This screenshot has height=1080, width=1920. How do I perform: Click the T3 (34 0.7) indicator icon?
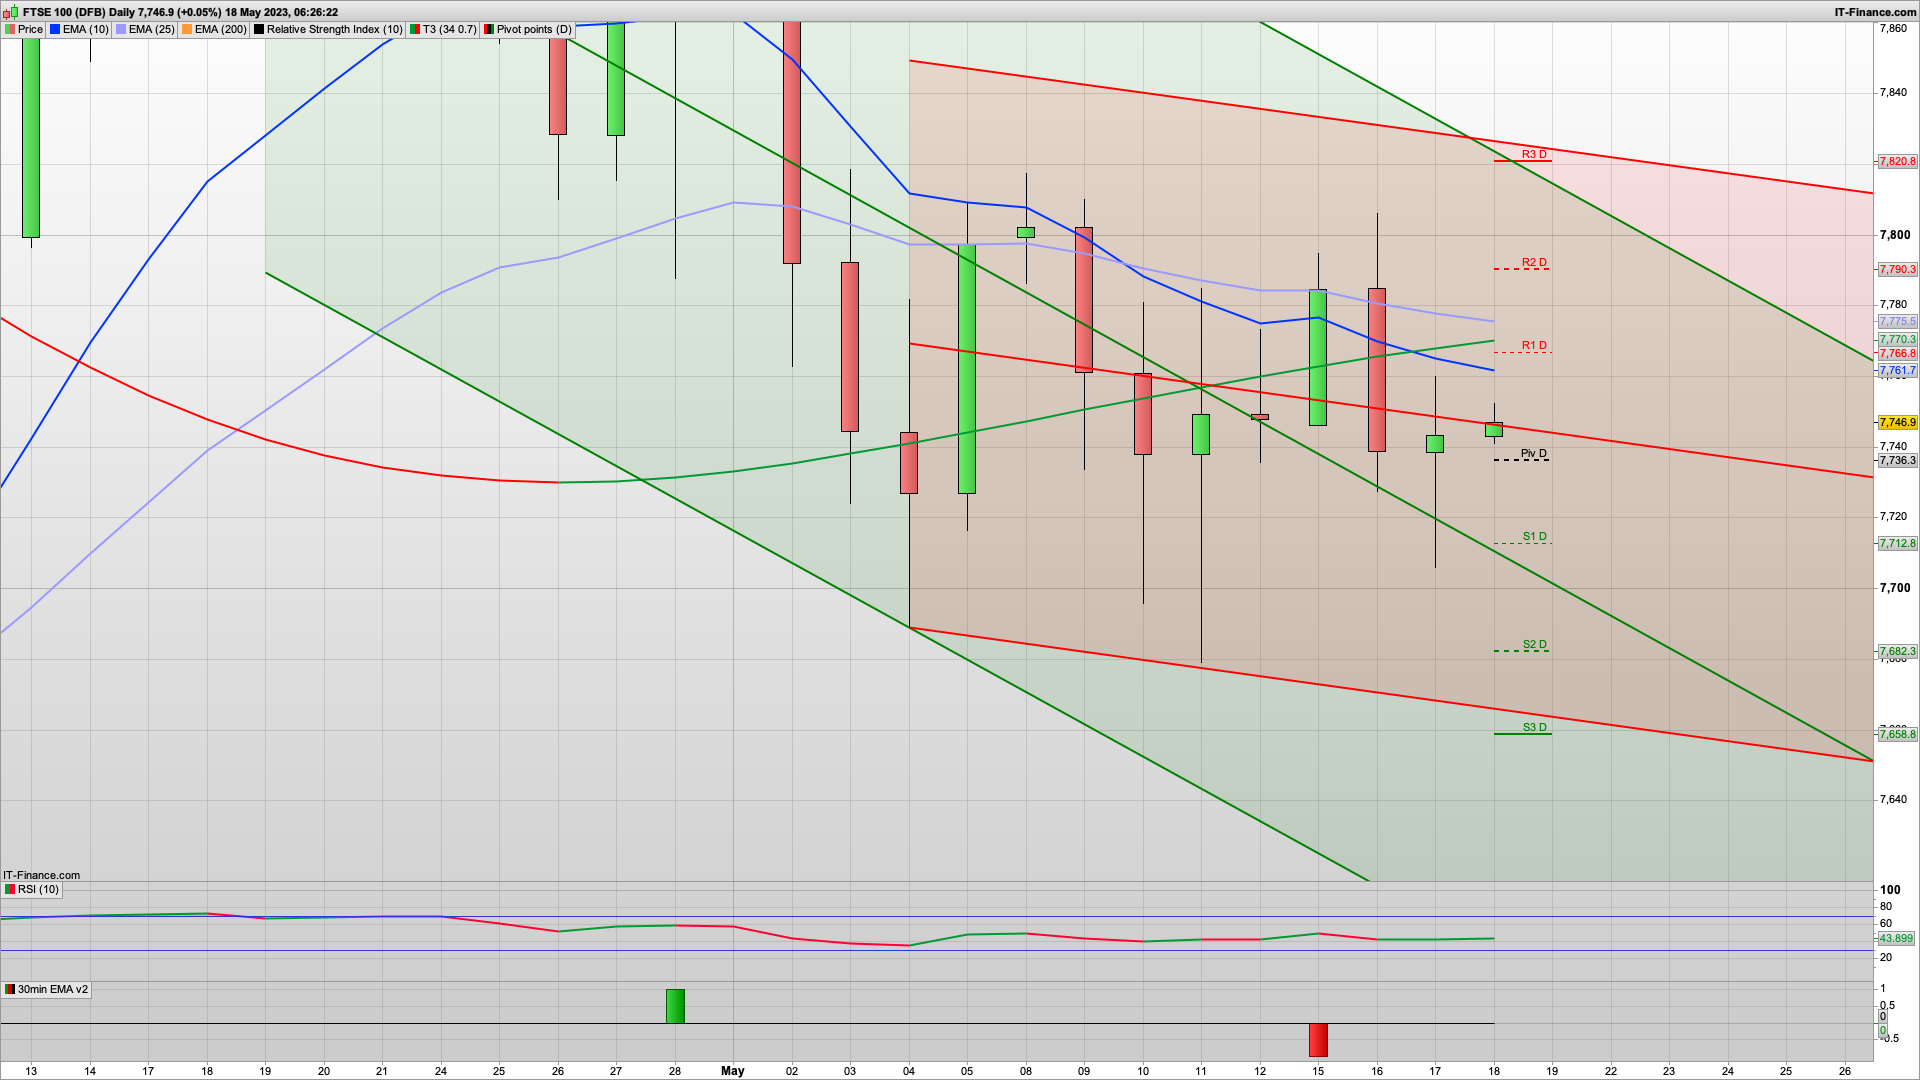415,29
